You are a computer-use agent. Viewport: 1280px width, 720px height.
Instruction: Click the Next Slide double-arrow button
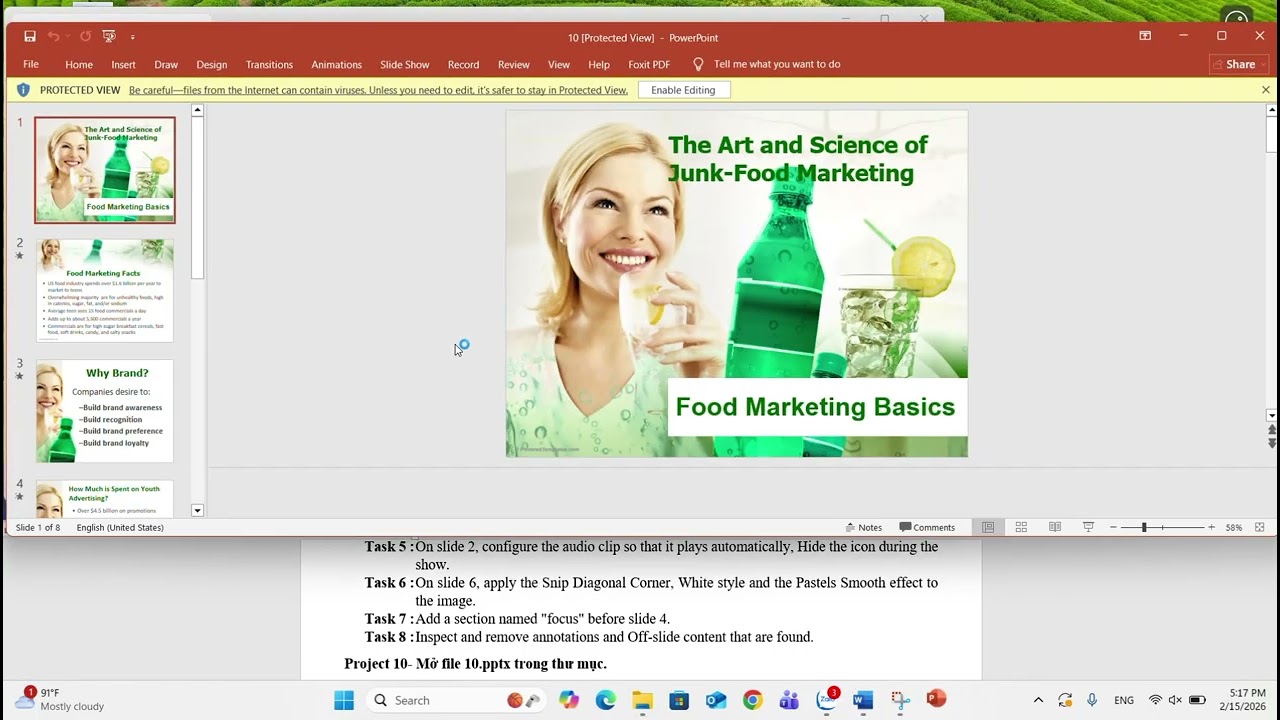pyautogui.click(x=1271, y=443)
